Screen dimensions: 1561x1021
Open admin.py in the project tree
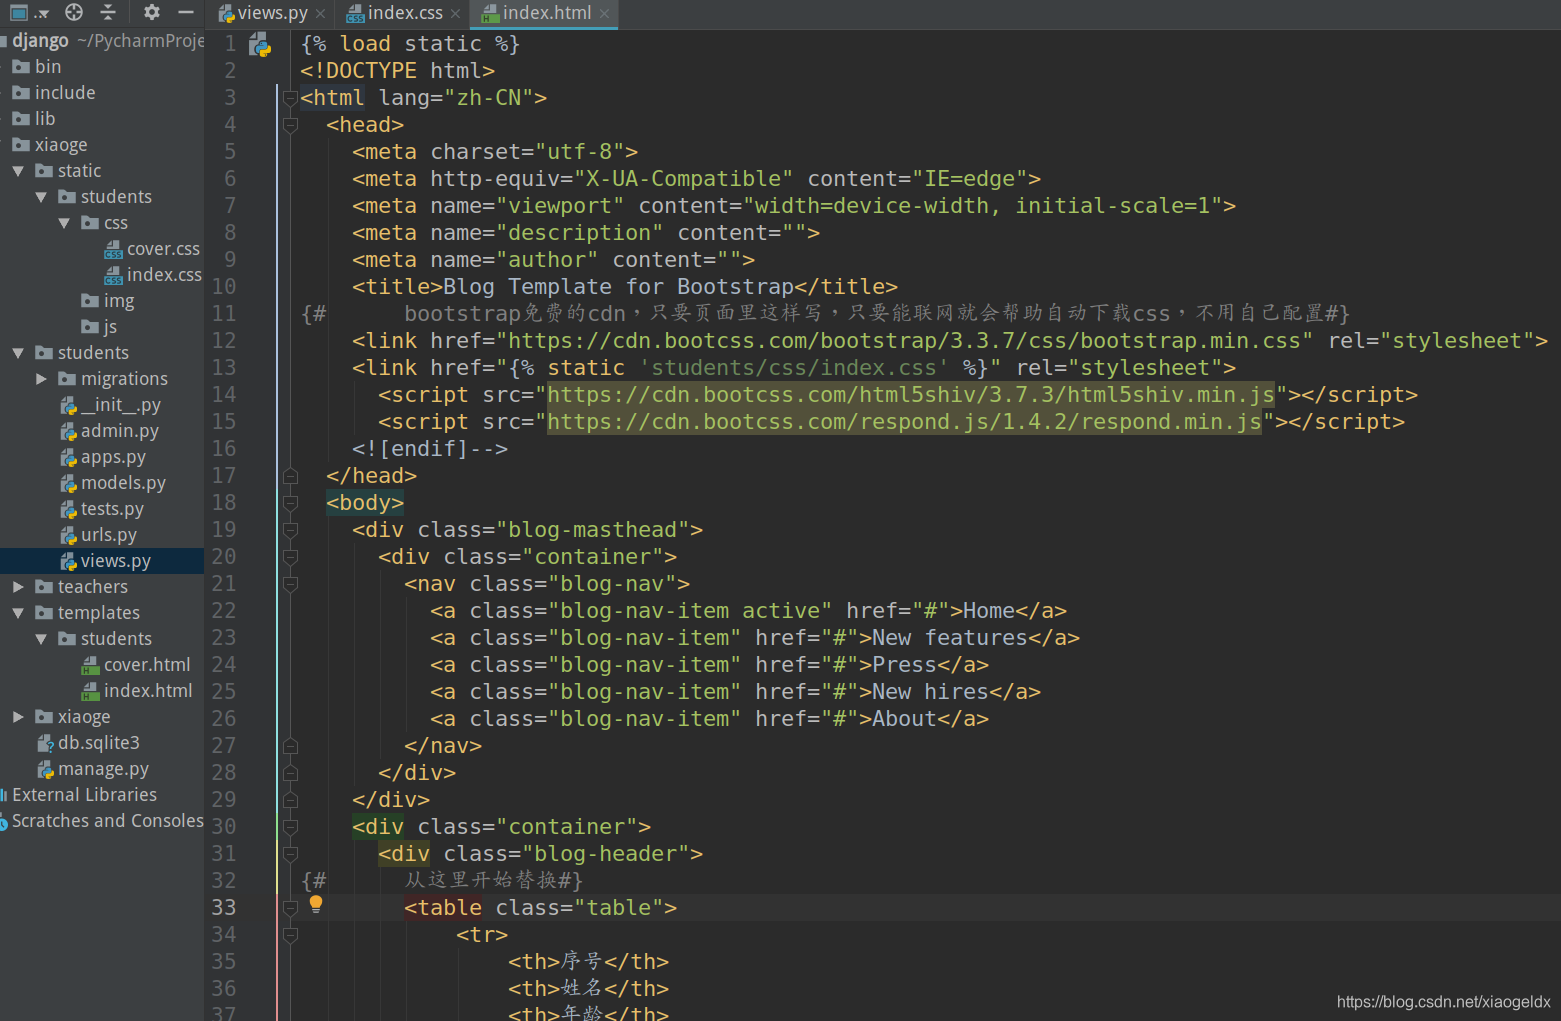click(x=109, y=431)
